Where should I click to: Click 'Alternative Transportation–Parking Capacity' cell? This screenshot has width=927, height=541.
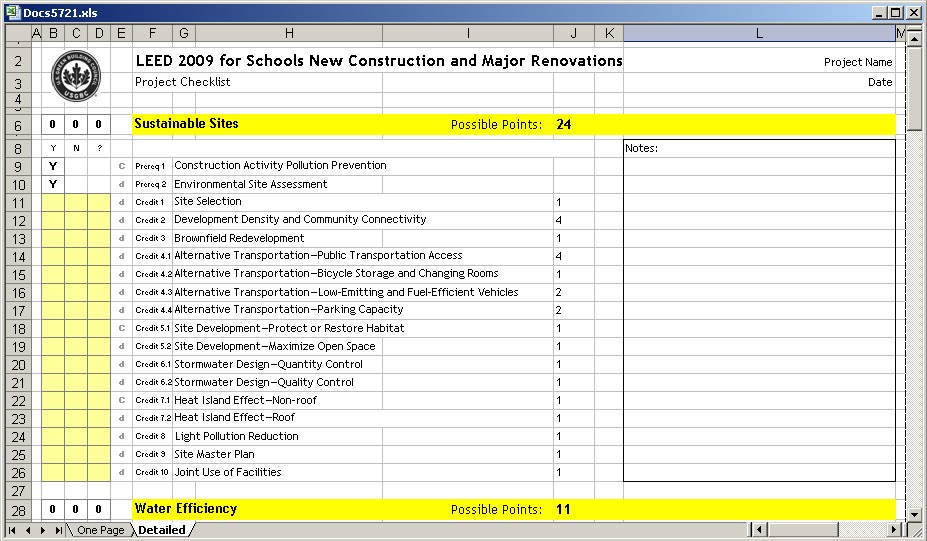pos(289,309)
